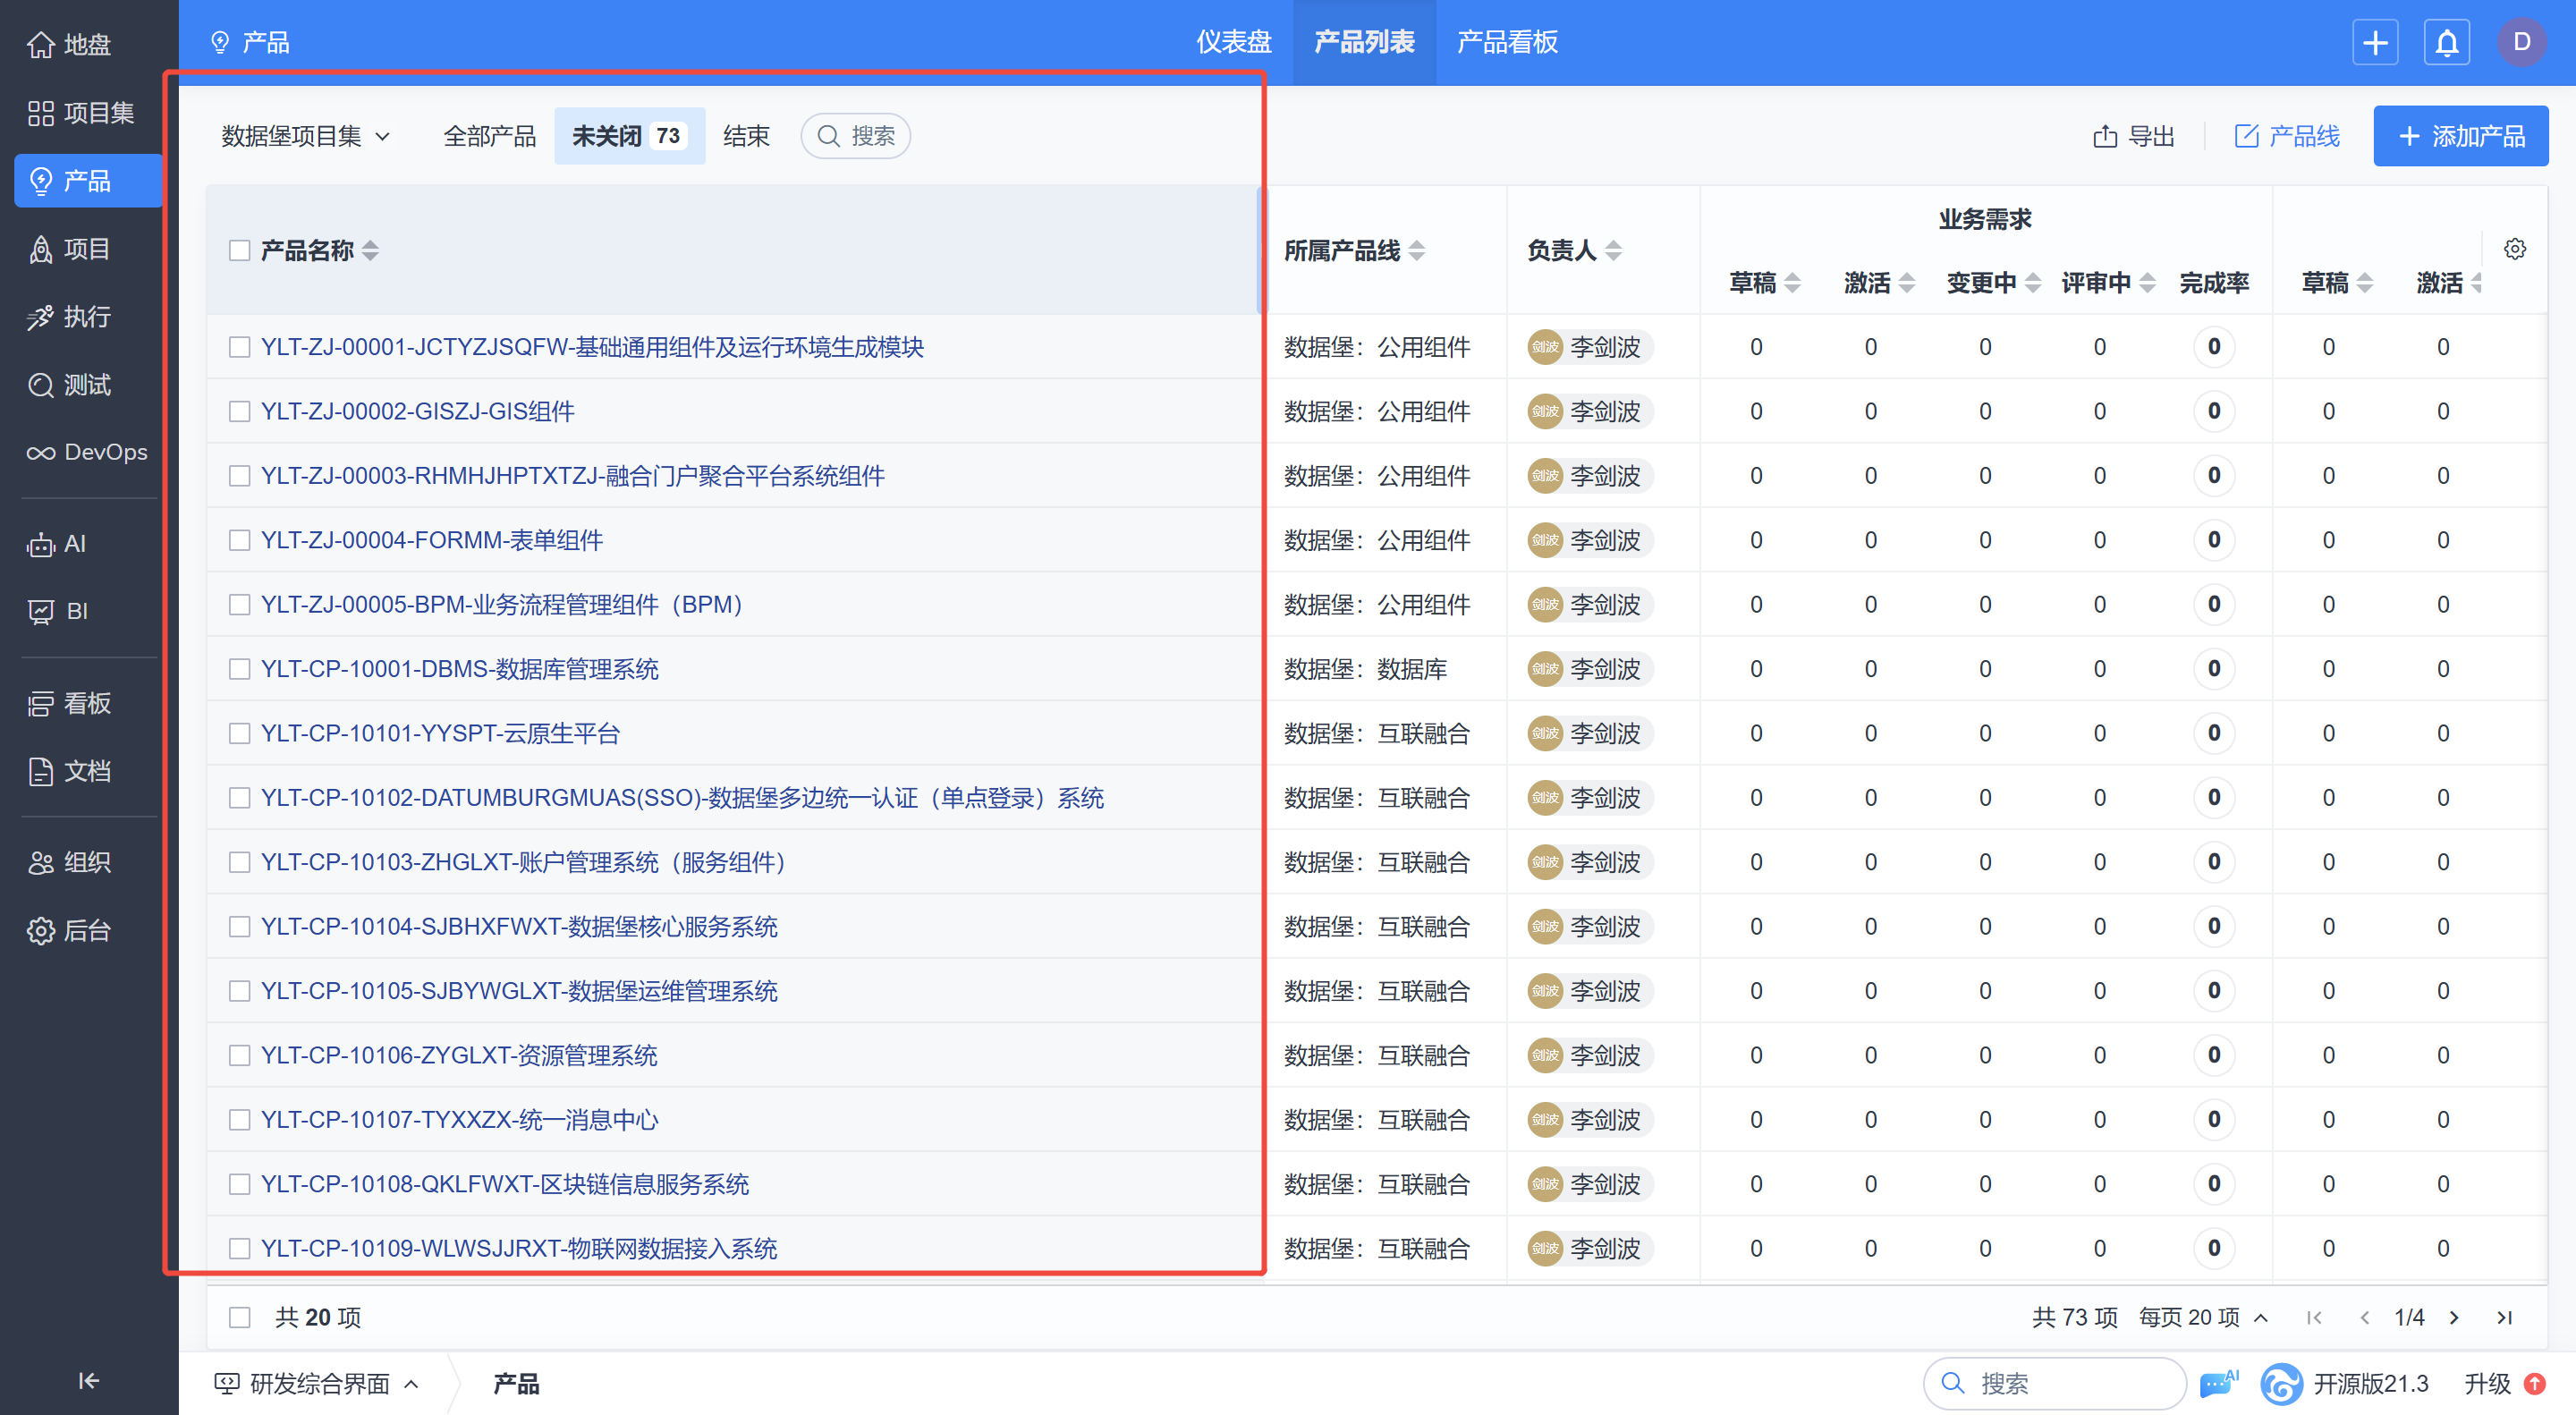
Task: Check the YLT-ZJ-00002-GISZJ row checkbox
Action: click(x=239, y=411)
